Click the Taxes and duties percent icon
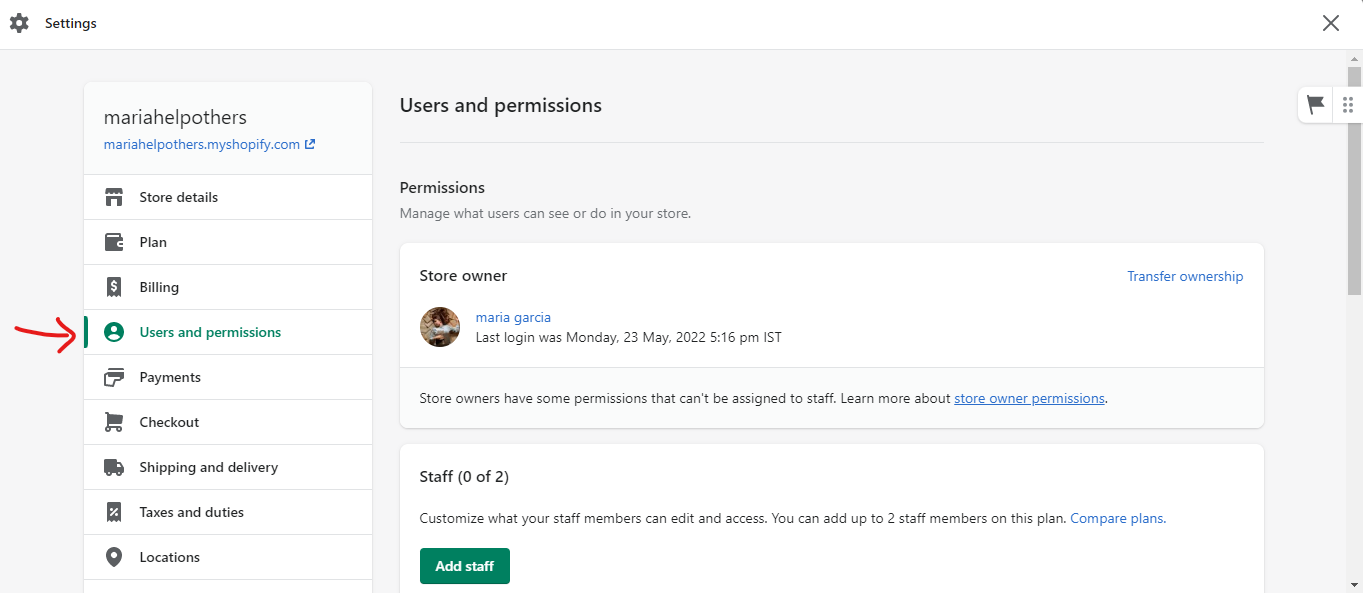This screenshot has height=593, width=1363. point(114,512)
